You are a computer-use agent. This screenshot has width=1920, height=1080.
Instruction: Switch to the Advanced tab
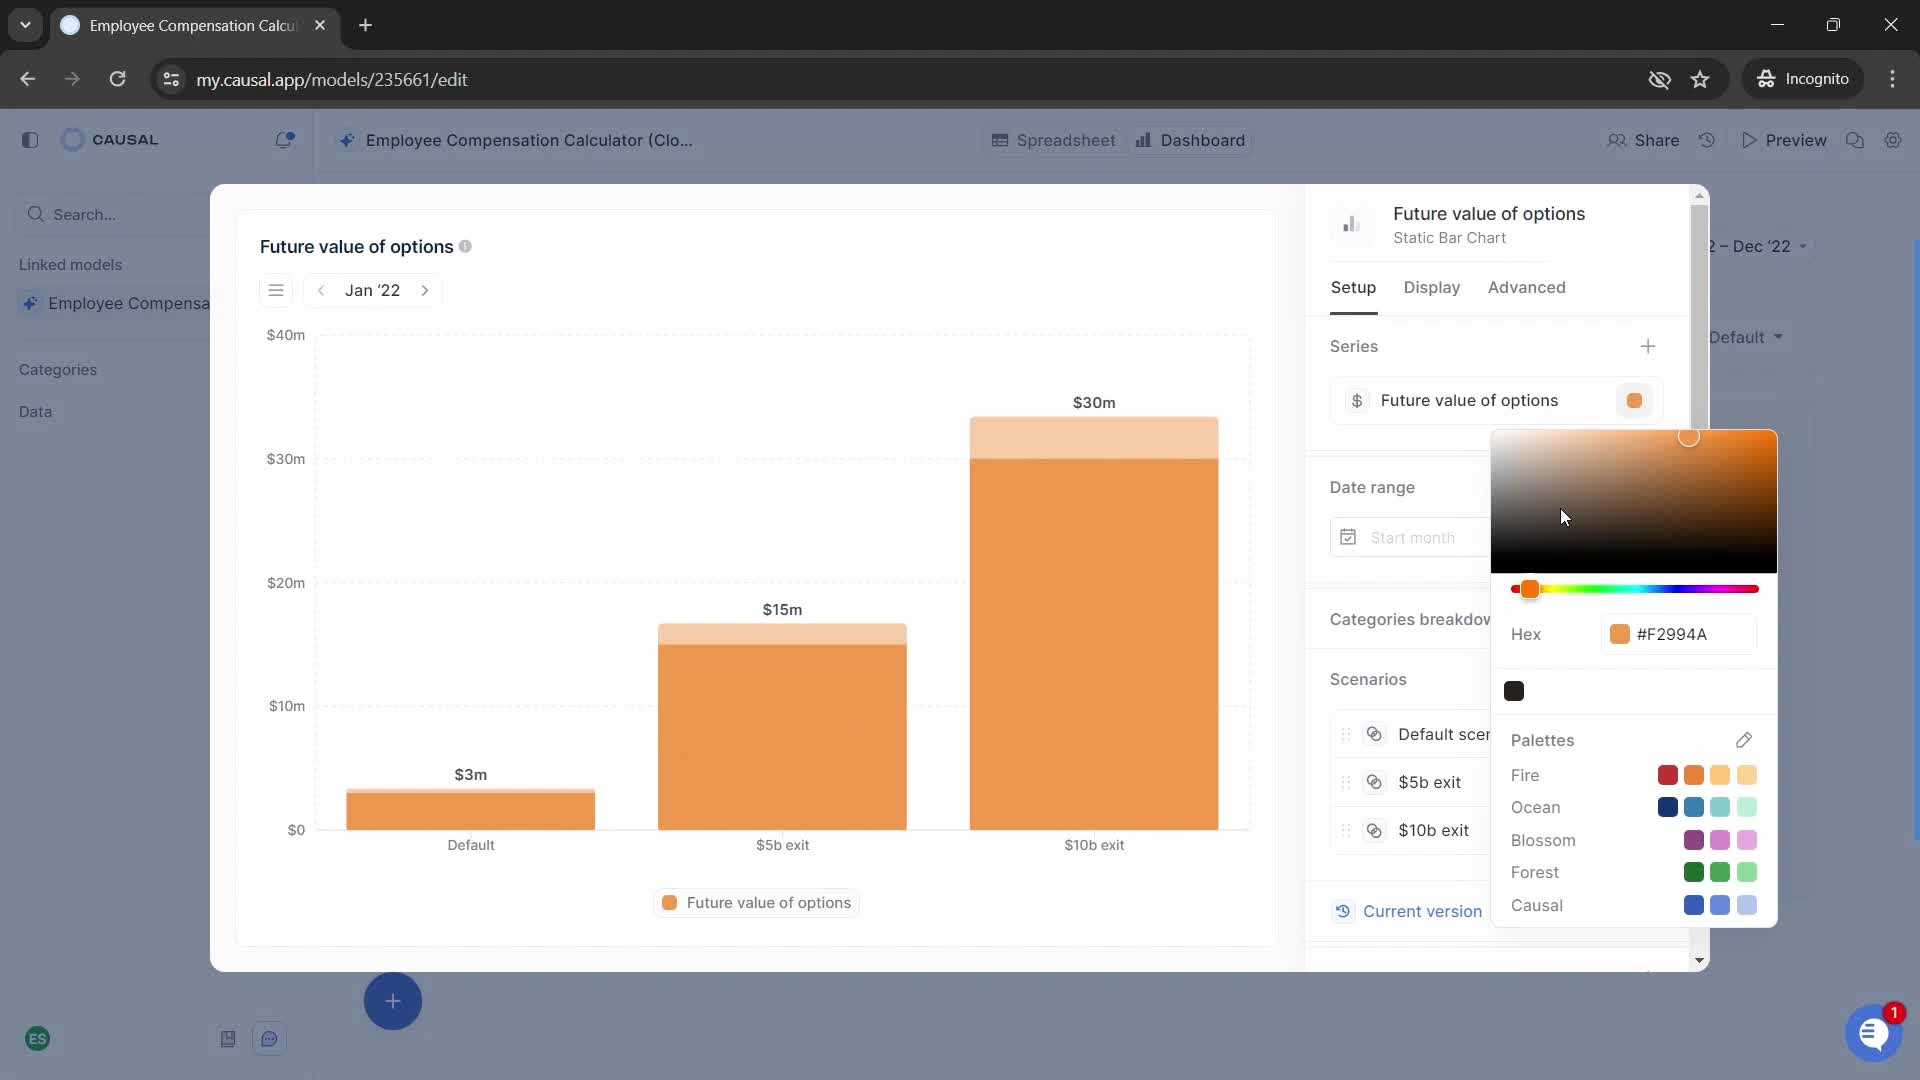[1527, 287]
